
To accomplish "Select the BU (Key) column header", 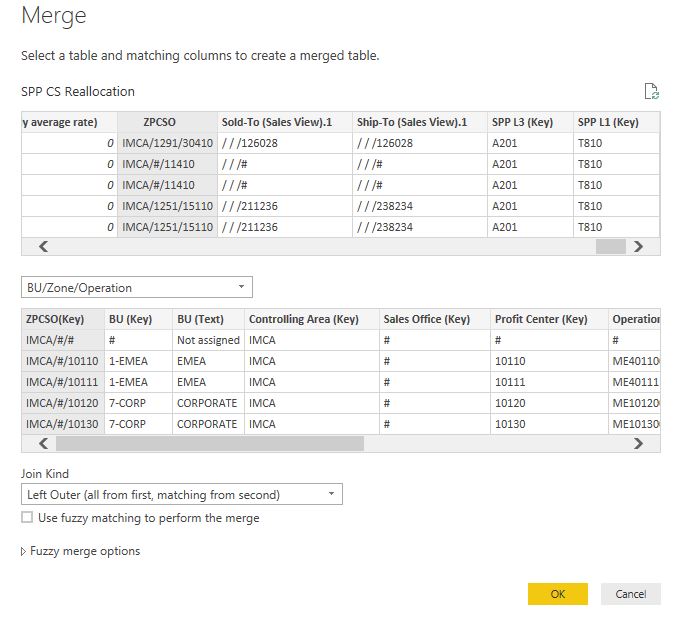I will click(x=138, y=319).
